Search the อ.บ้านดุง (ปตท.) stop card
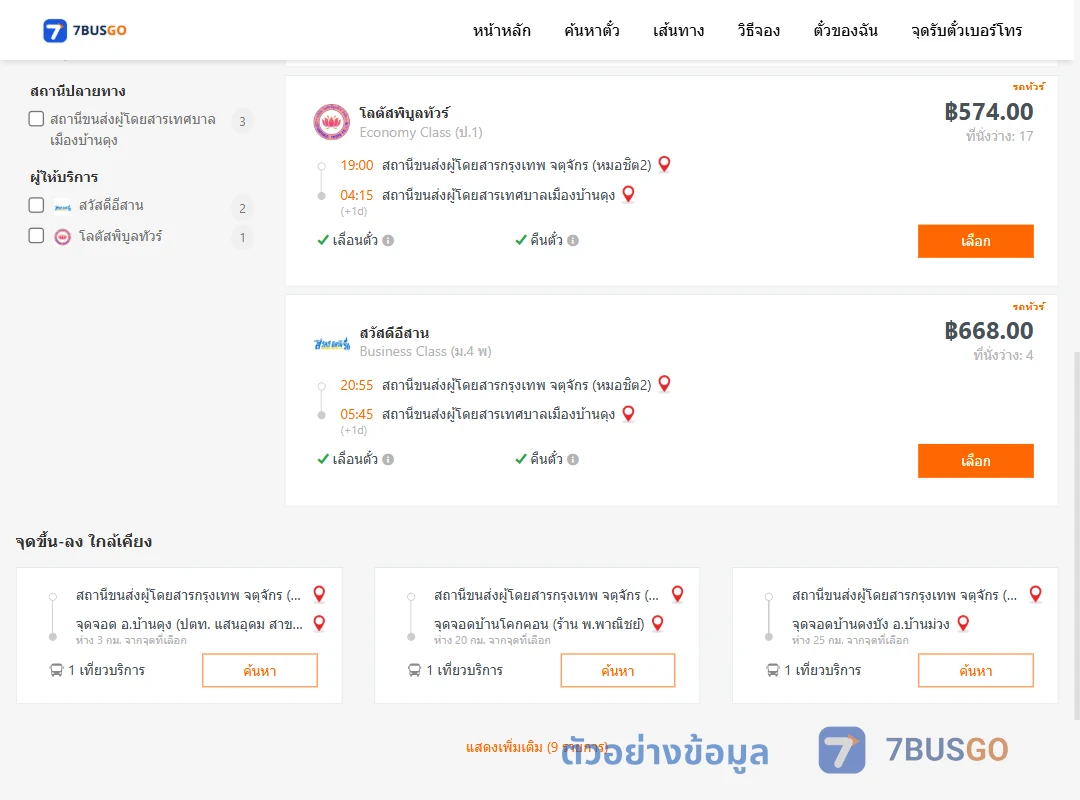This screenshot has width=1080, height=800. point(260,670)
